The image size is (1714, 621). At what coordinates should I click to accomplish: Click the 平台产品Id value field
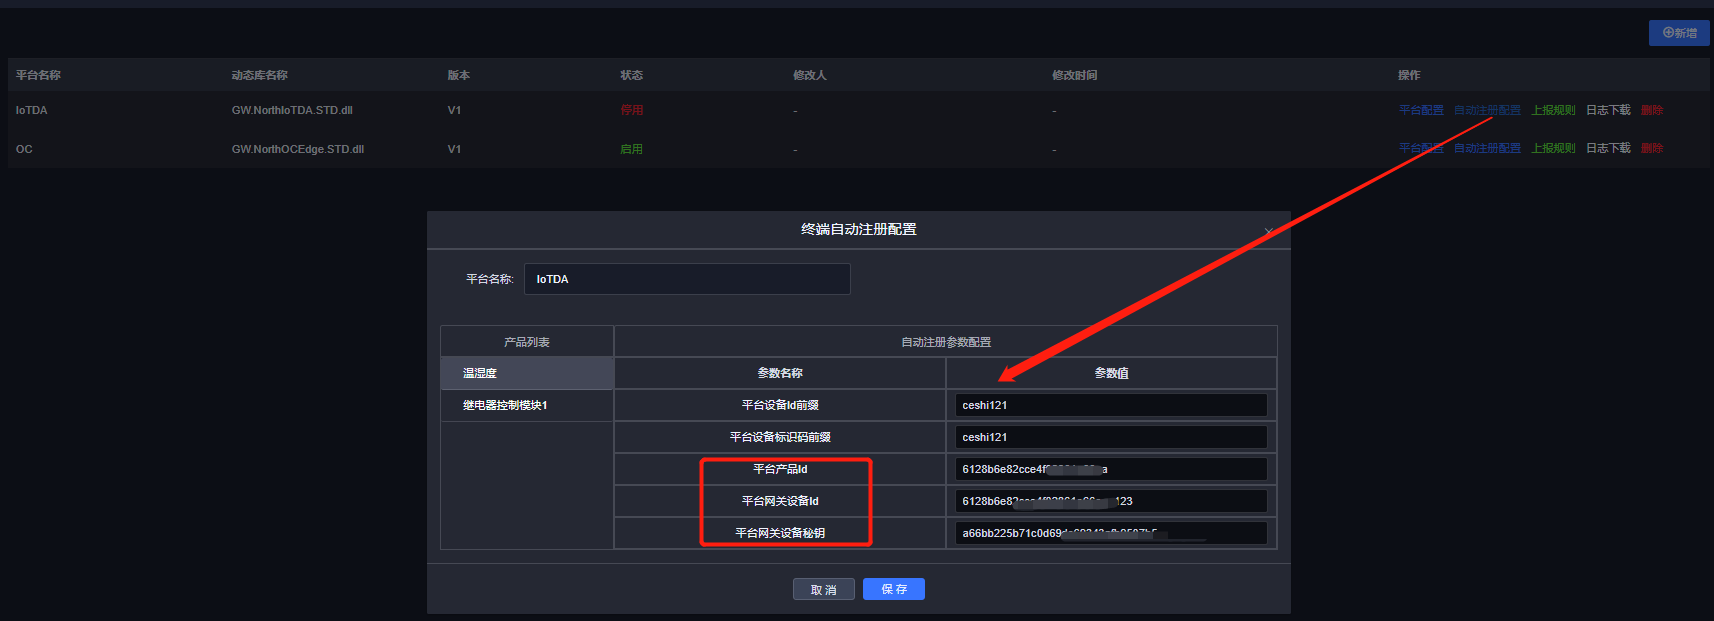(x=1111, y=469)
